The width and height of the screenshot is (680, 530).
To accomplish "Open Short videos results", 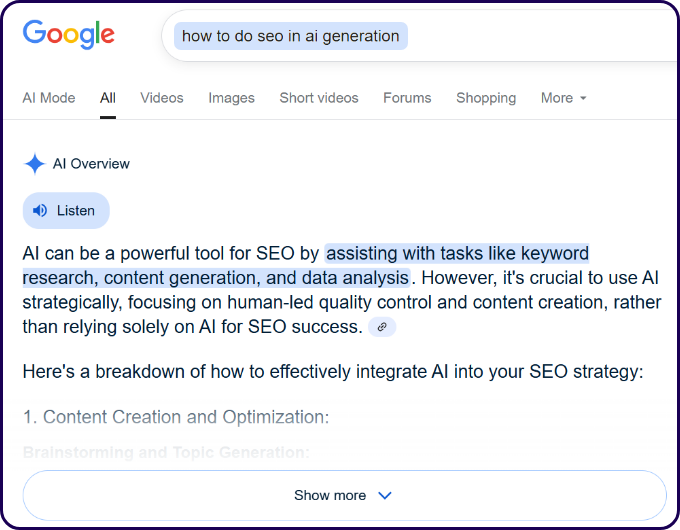I will tap(319, 98).
